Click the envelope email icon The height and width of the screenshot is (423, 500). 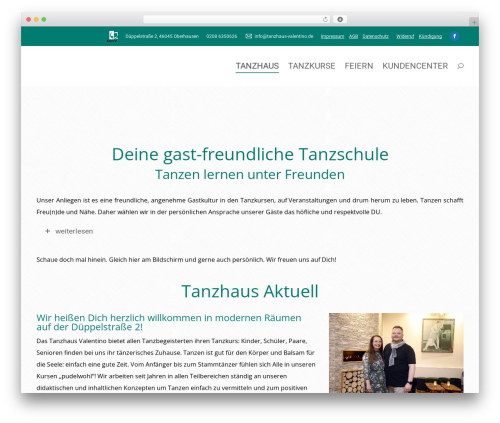248,36
